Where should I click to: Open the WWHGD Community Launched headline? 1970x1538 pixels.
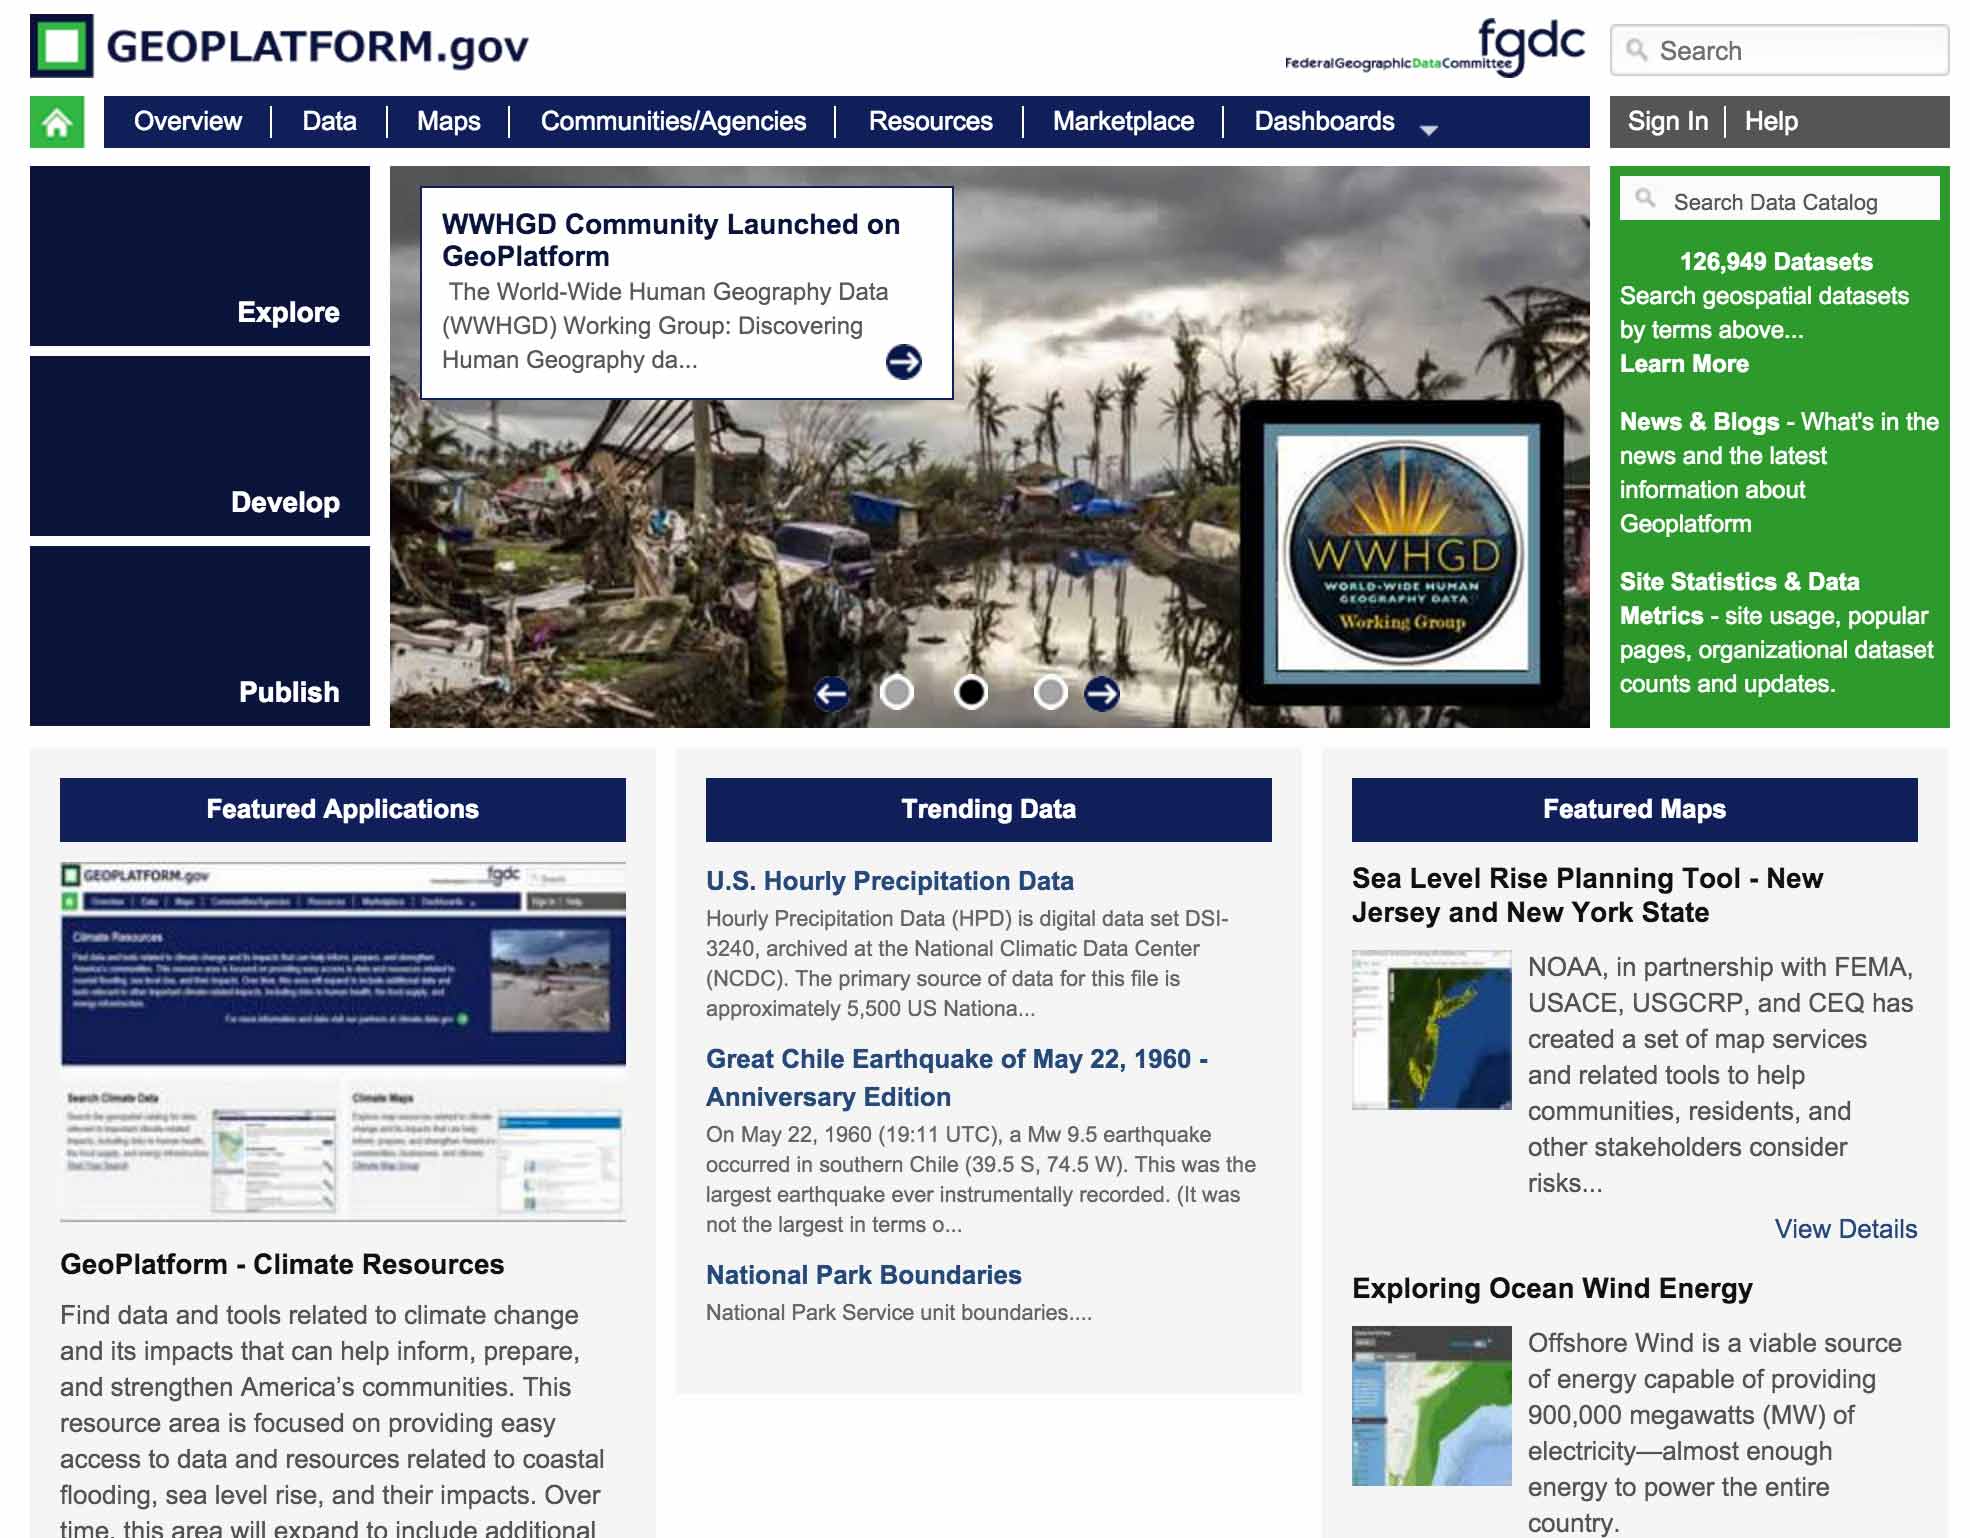coord(671,240)
